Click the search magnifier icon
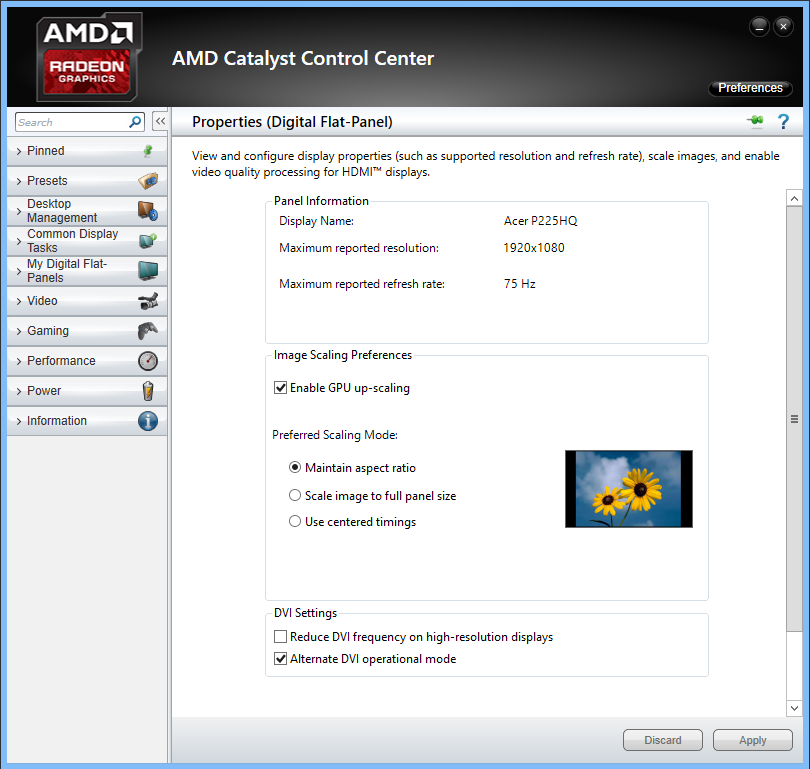The width and height of the screenshot is (810, 769). pos(135,122)
